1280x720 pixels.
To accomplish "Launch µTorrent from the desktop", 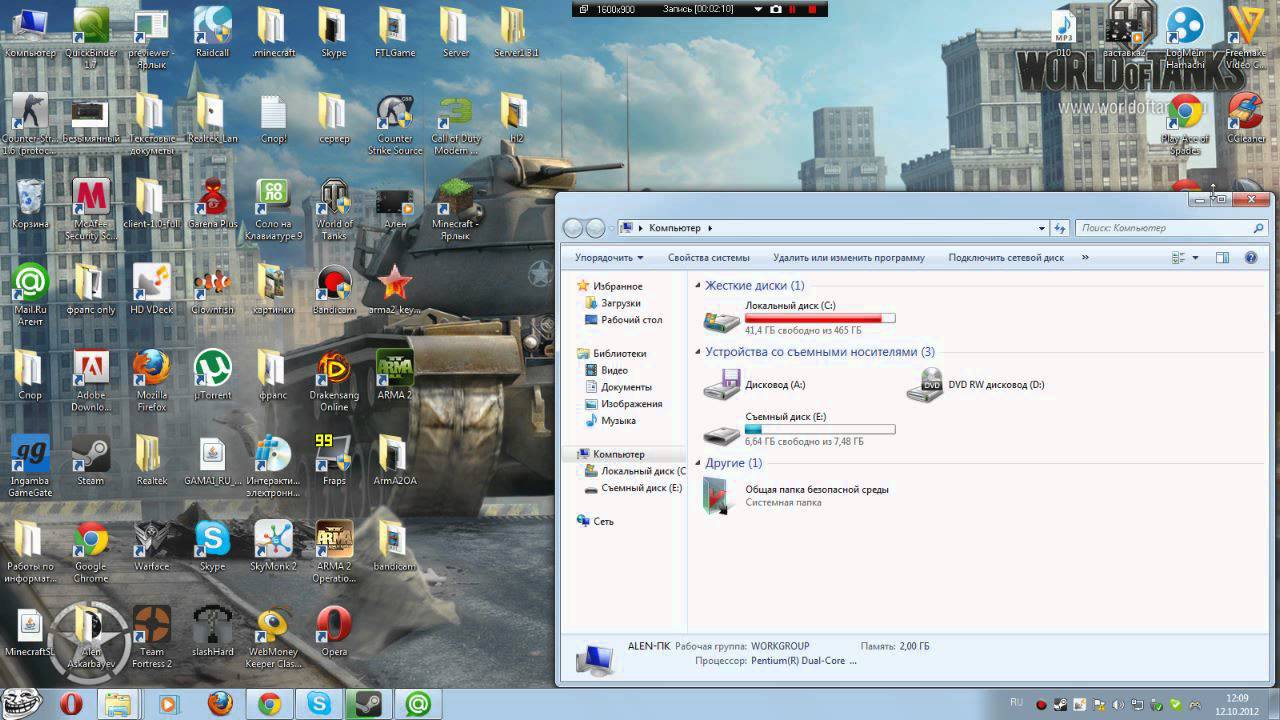I will [x=212, y=376].
